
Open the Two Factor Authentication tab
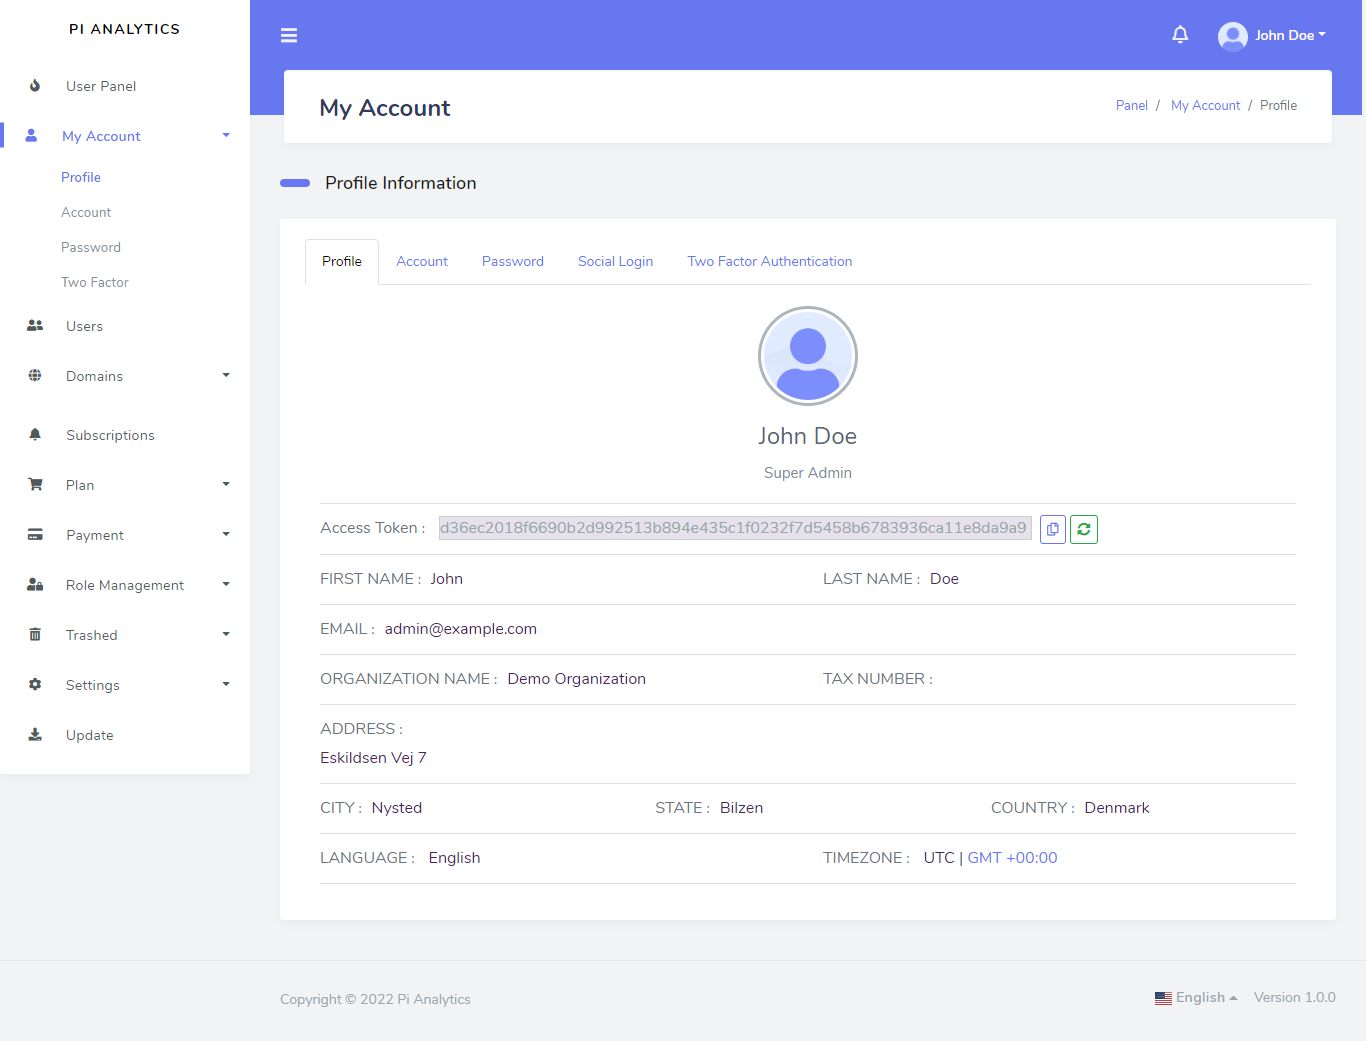pos(769,262)
